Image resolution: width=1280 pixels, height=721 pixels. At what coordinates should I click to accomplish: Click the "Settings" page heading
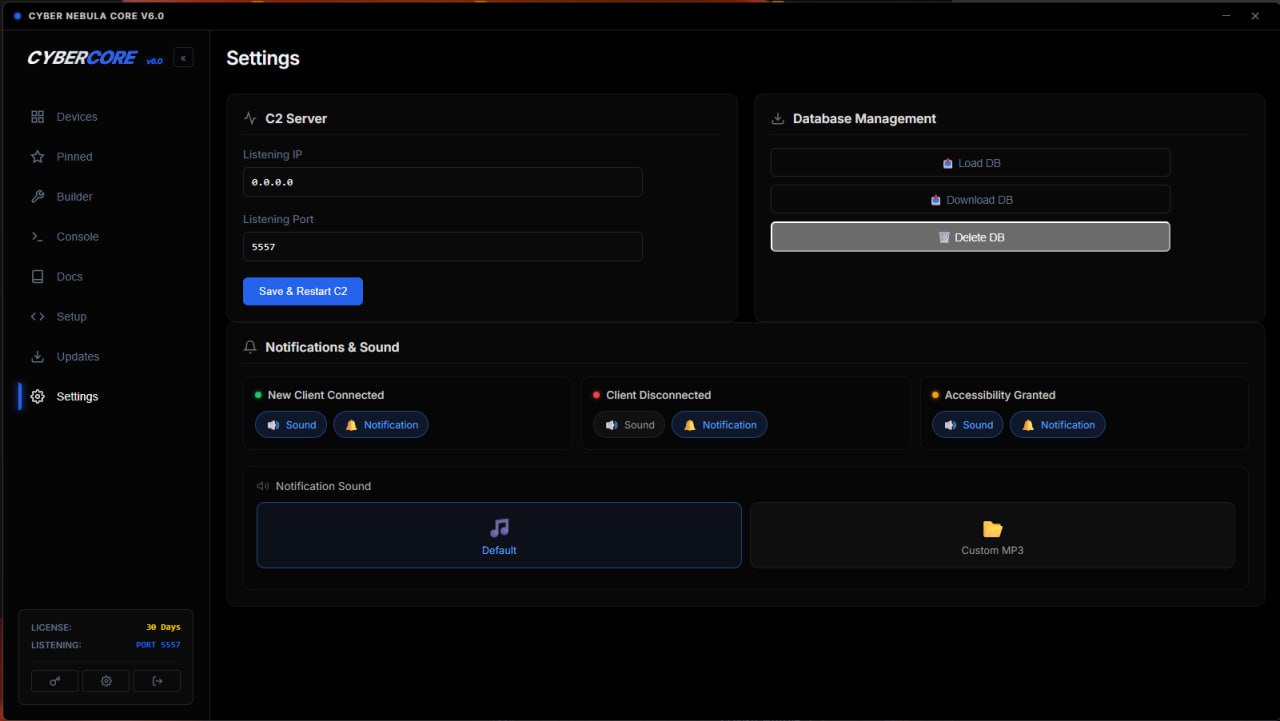[x=263, y=58]
